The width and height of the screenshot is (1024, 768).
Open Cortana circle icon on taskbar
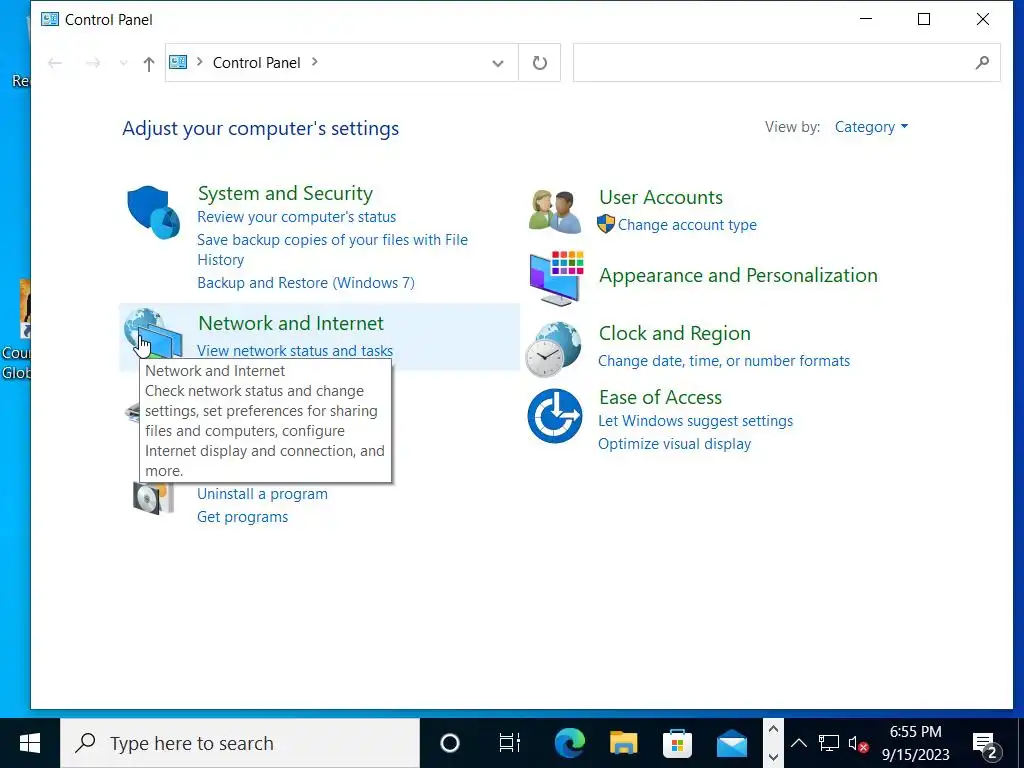(450, 743)
